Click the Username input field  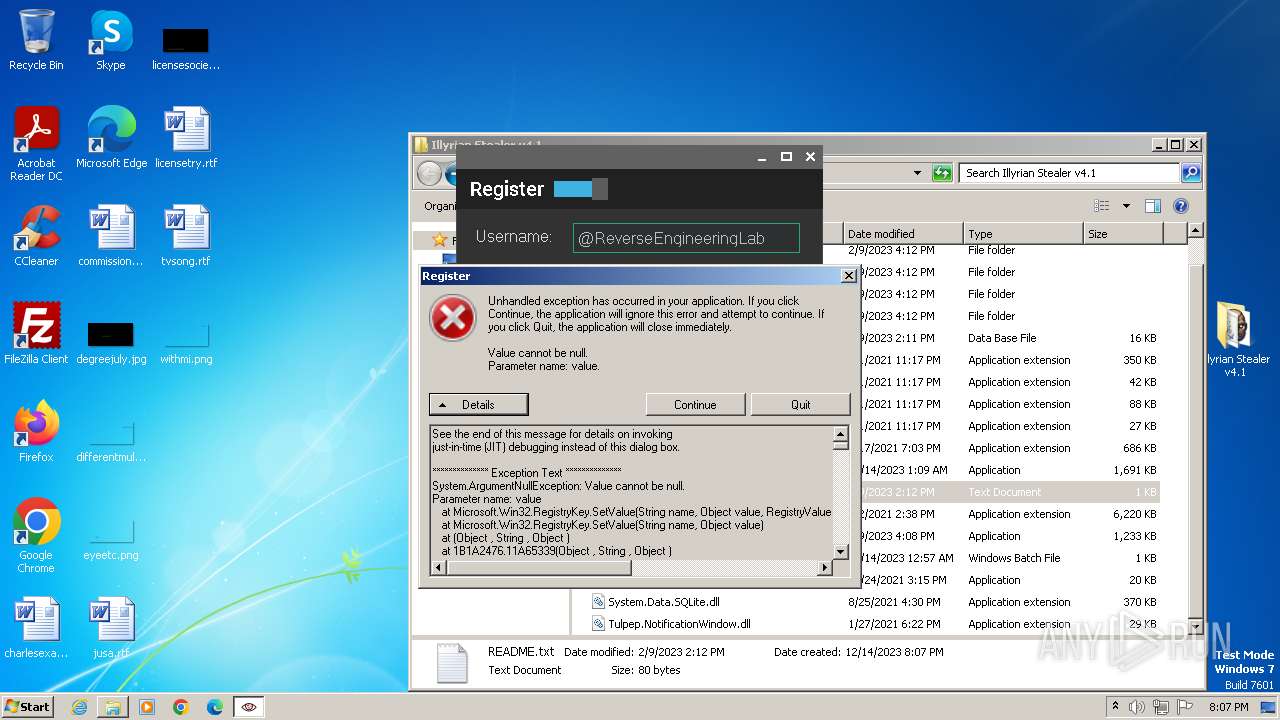[686, 238]
